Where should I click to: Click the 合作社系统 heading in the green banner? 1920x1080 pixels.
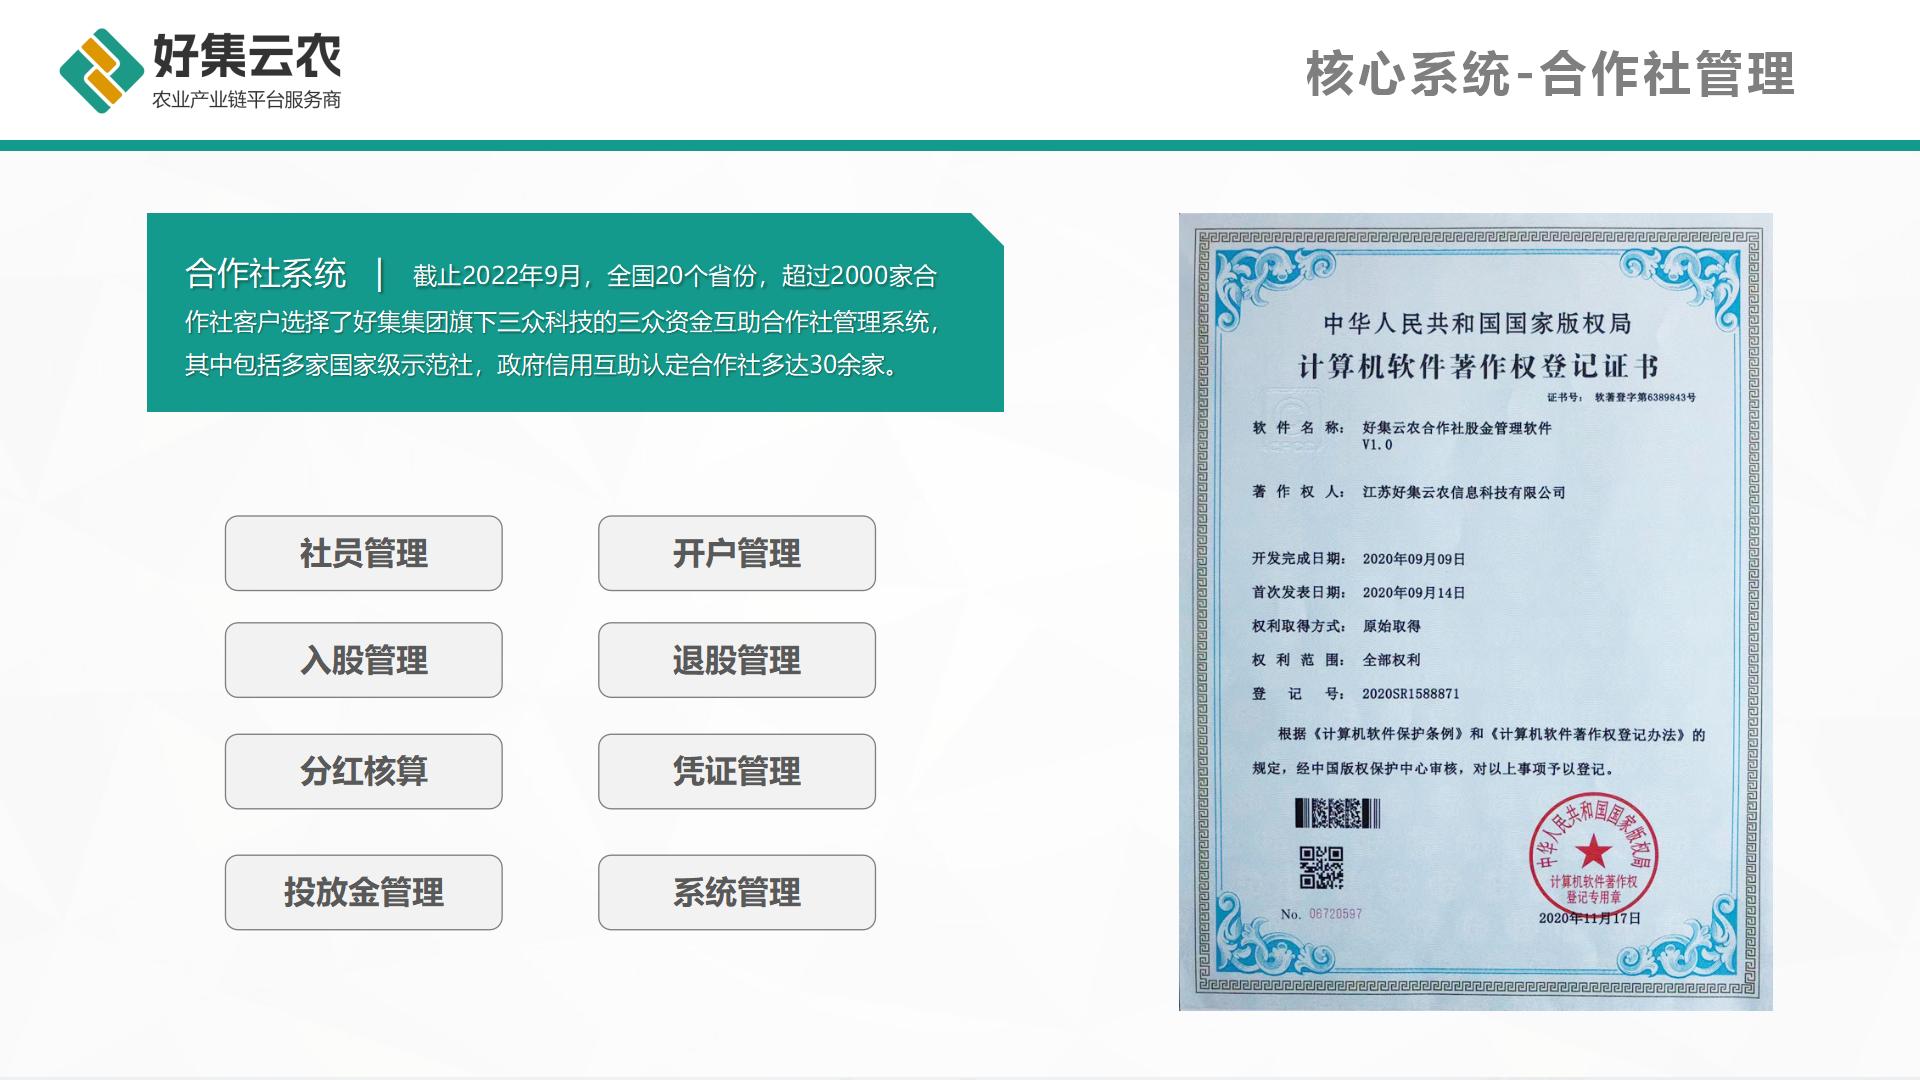(x=265, y=273)
